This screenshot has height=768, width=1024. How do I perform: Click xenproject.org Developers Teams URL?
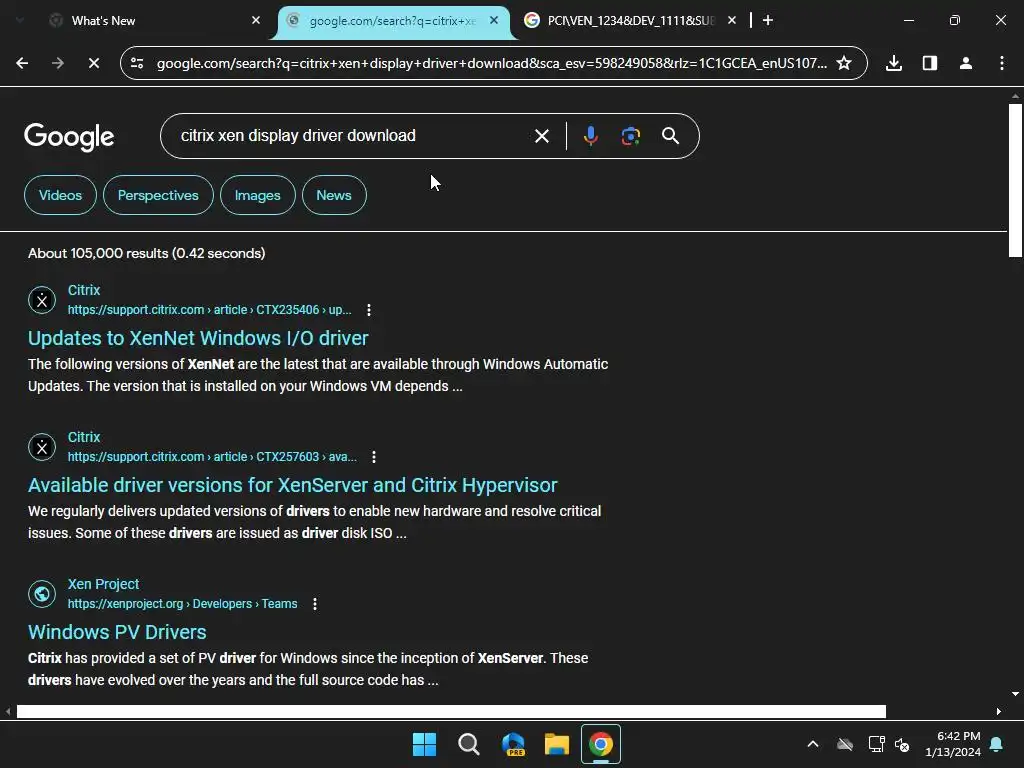tap(182, 604)
